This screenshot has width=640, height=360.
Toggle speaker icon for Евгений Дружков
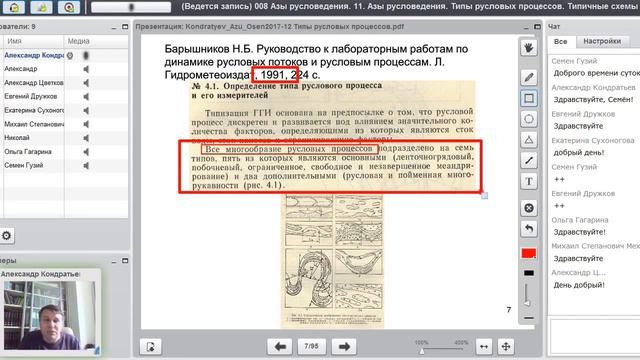86,97
